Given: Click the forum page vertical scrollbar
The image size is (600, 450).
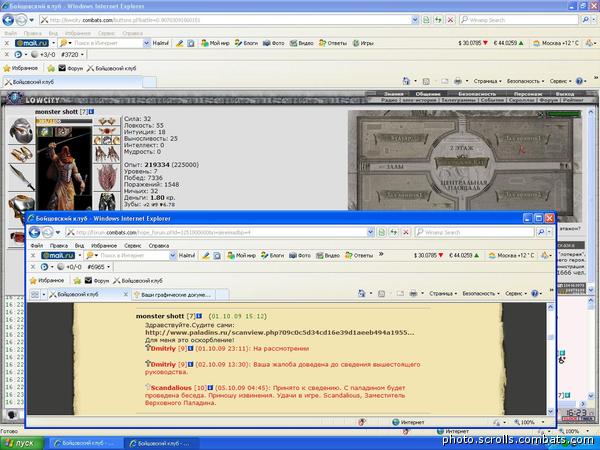Looking at the screenshot, I should (x=551, y=359).
